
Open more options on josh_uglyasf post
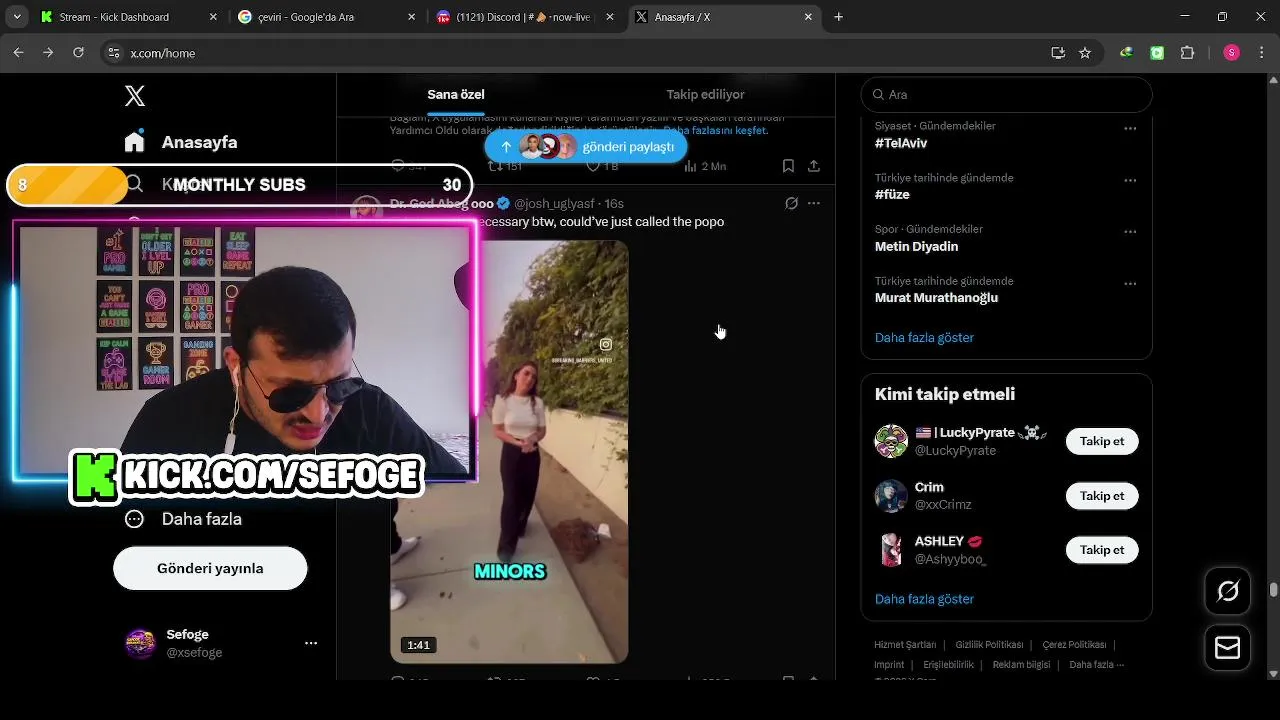point(814,203)
